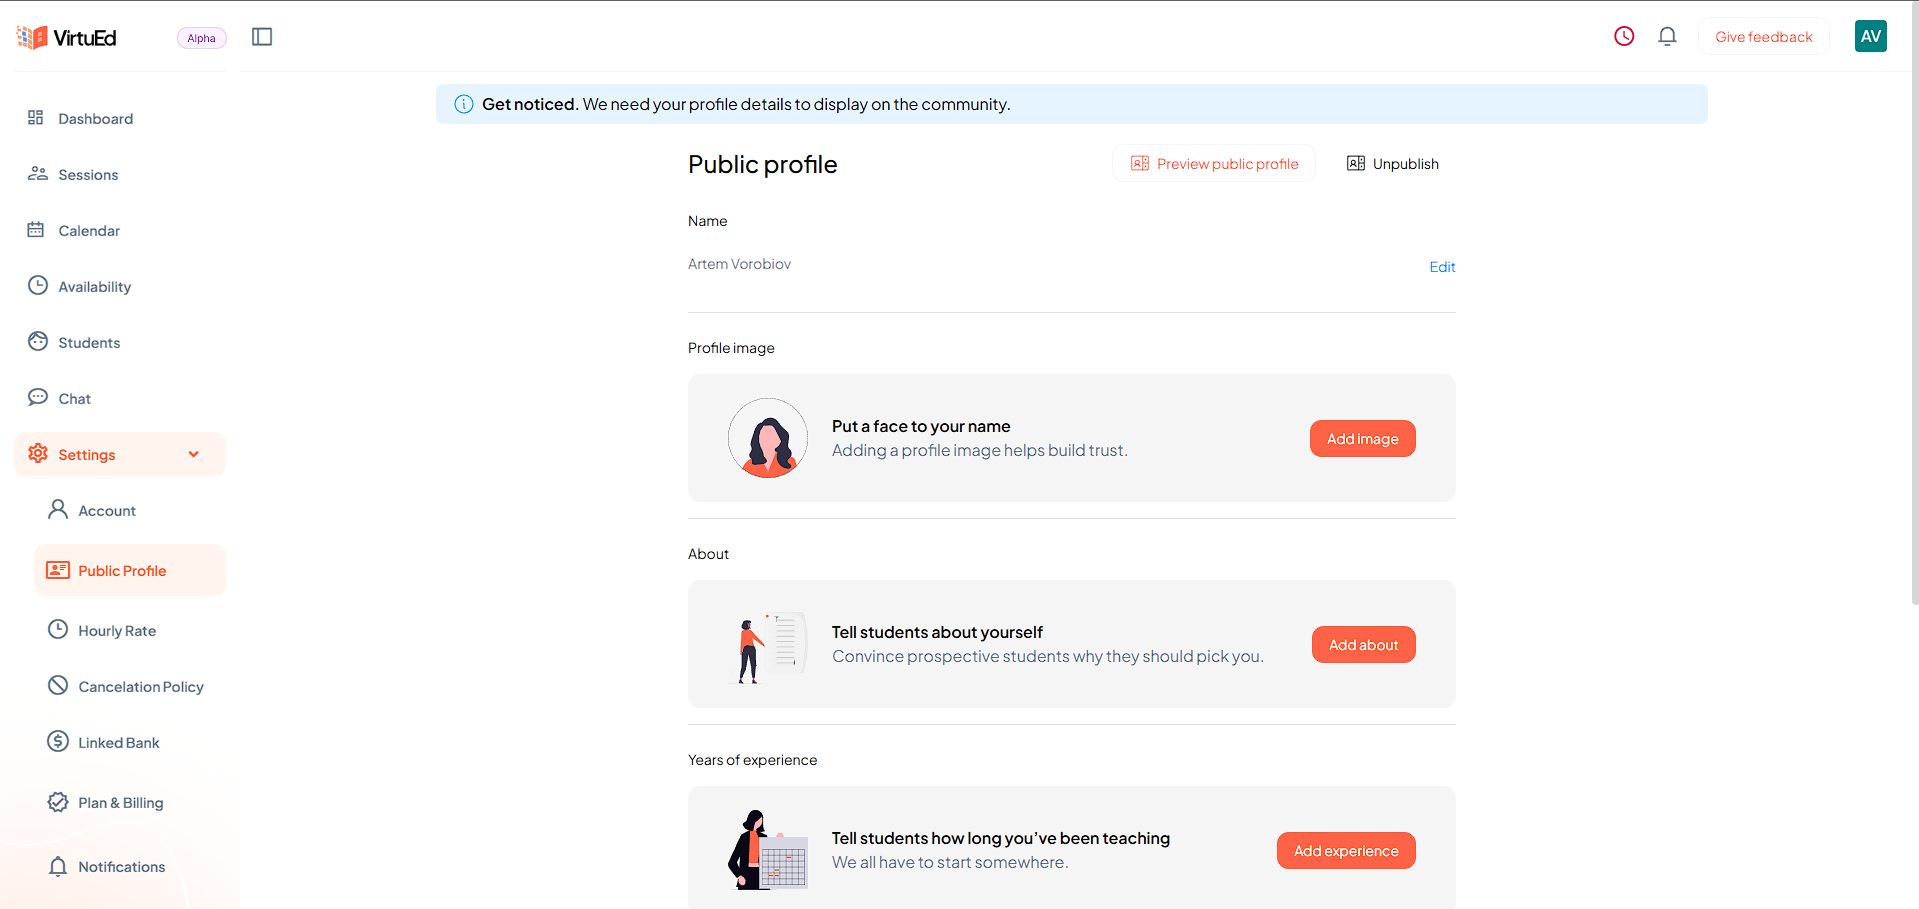Click the 'Public profile' heading
The width and height of the screenshot is (1919, 909).
tap(762, 164)
